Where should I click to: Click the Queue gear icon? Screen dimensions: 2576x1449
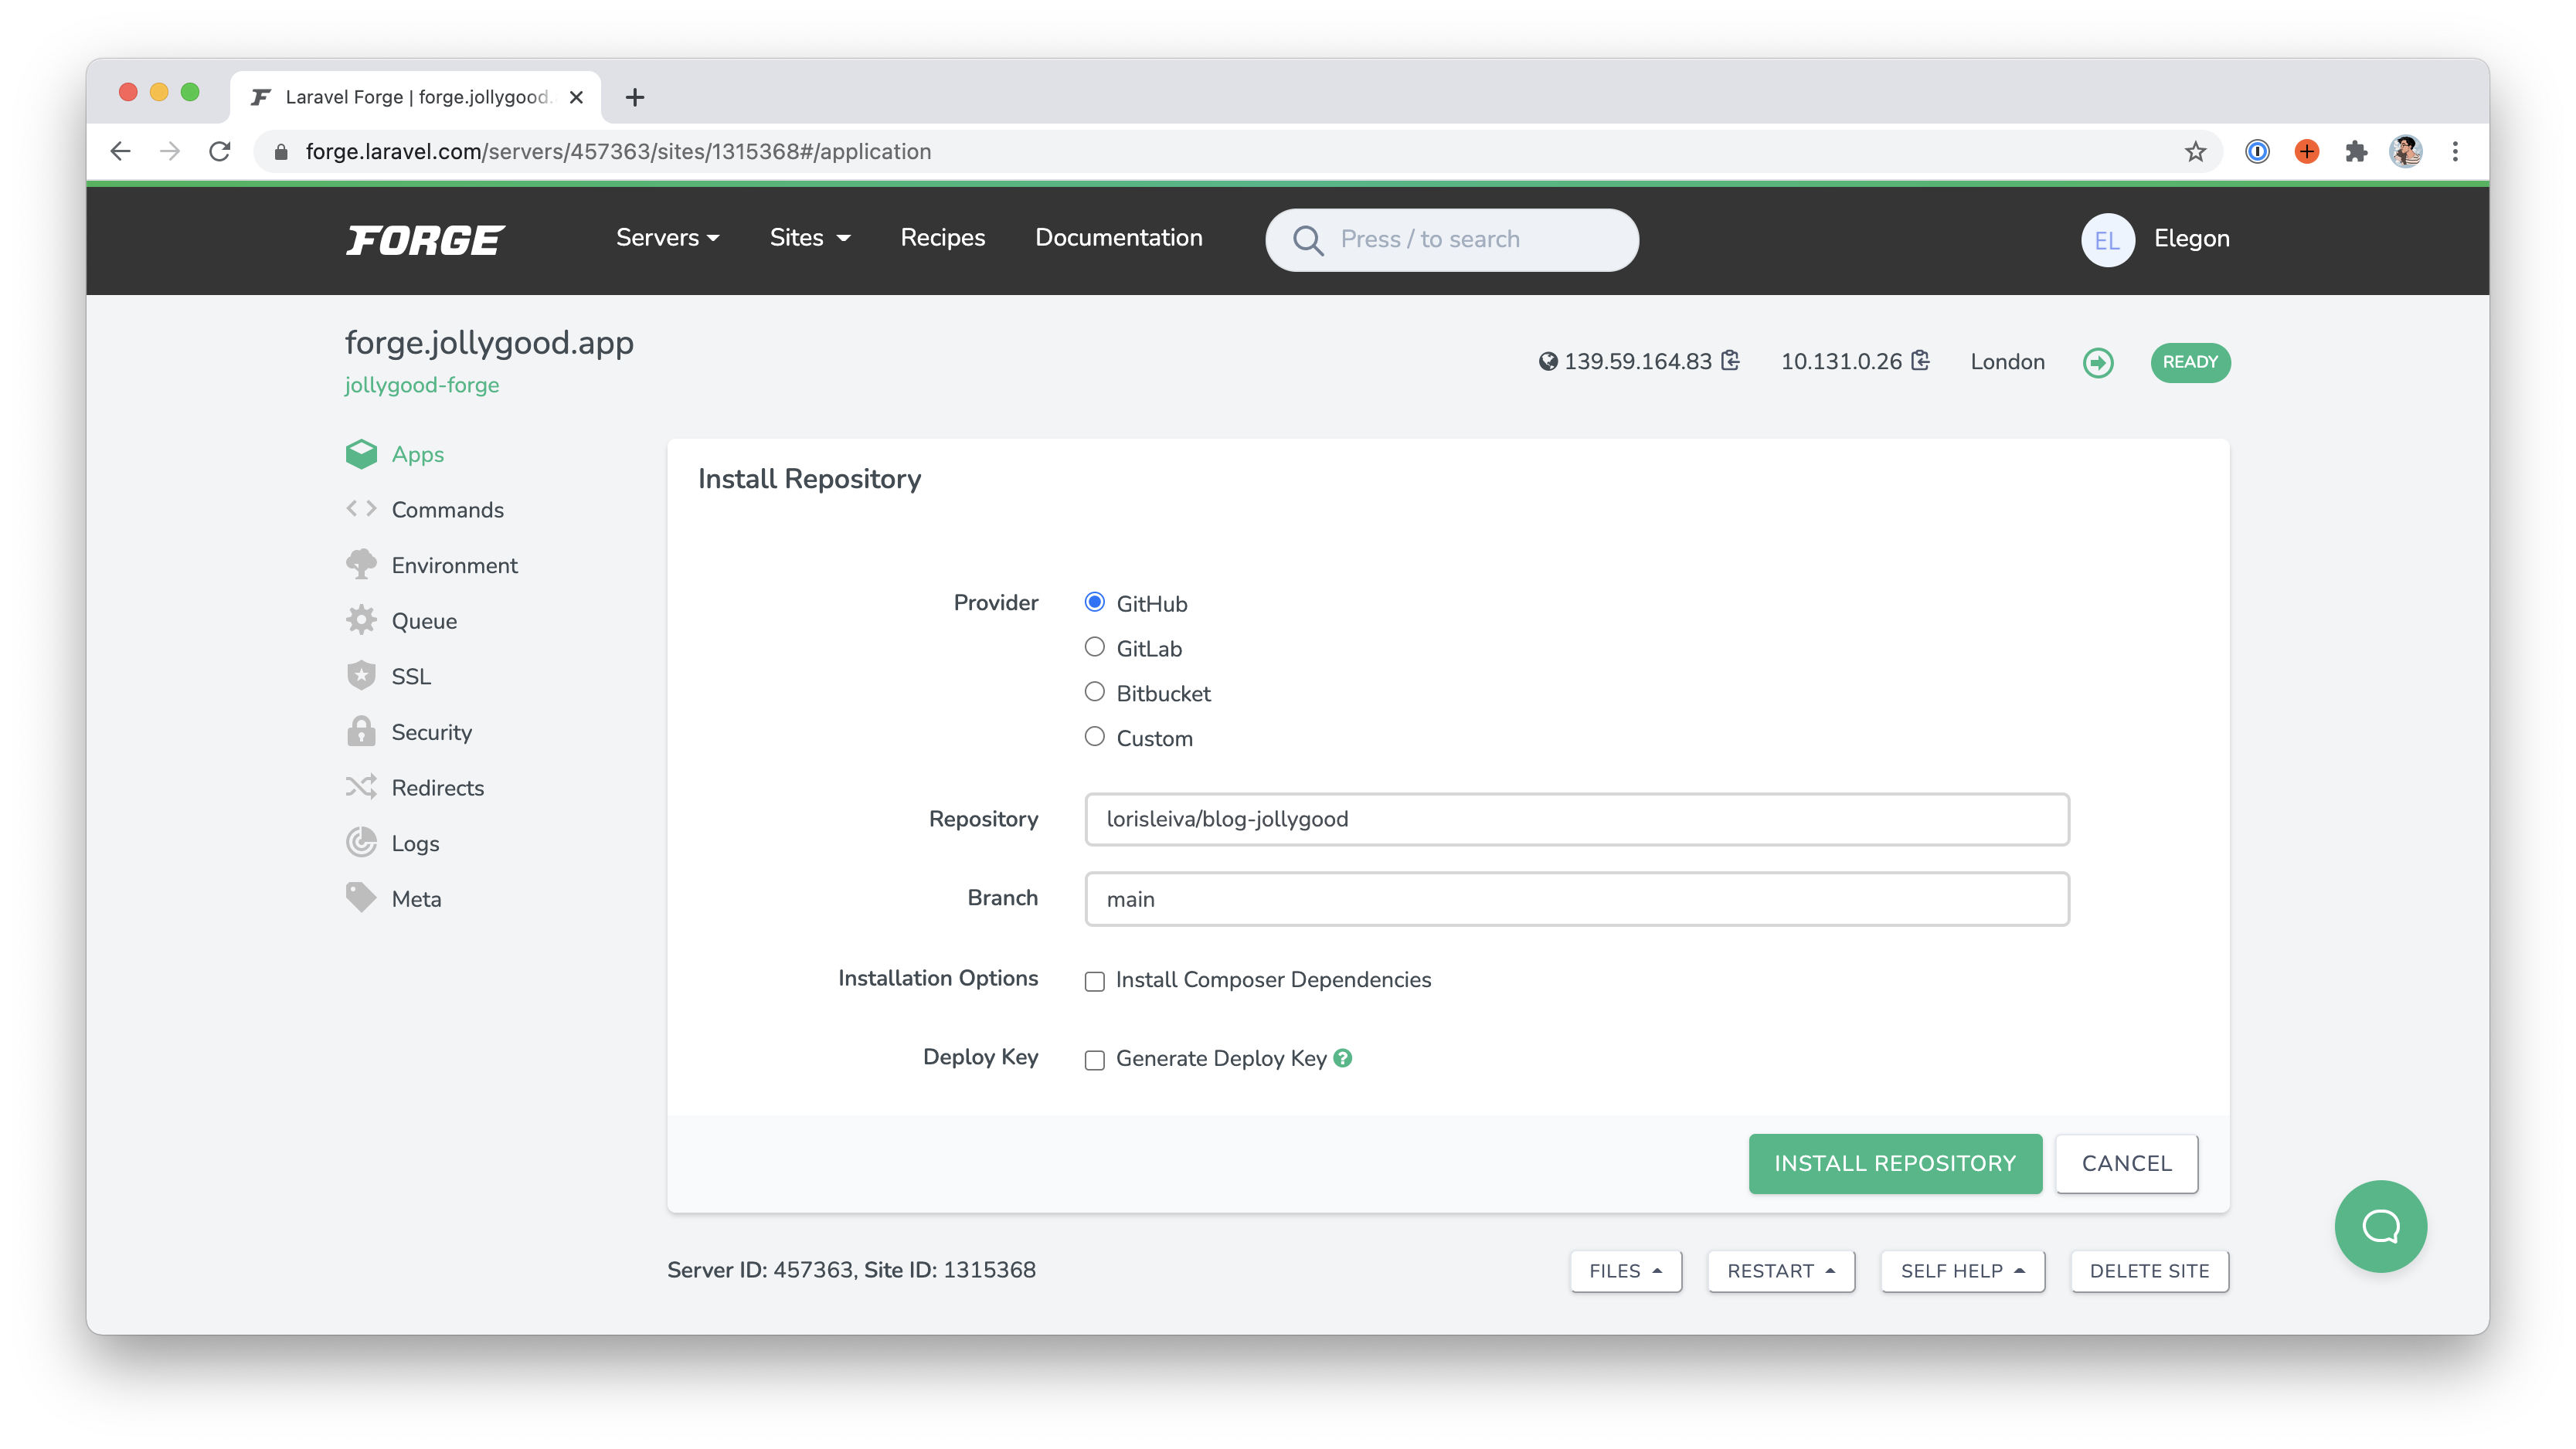[361, 620]
